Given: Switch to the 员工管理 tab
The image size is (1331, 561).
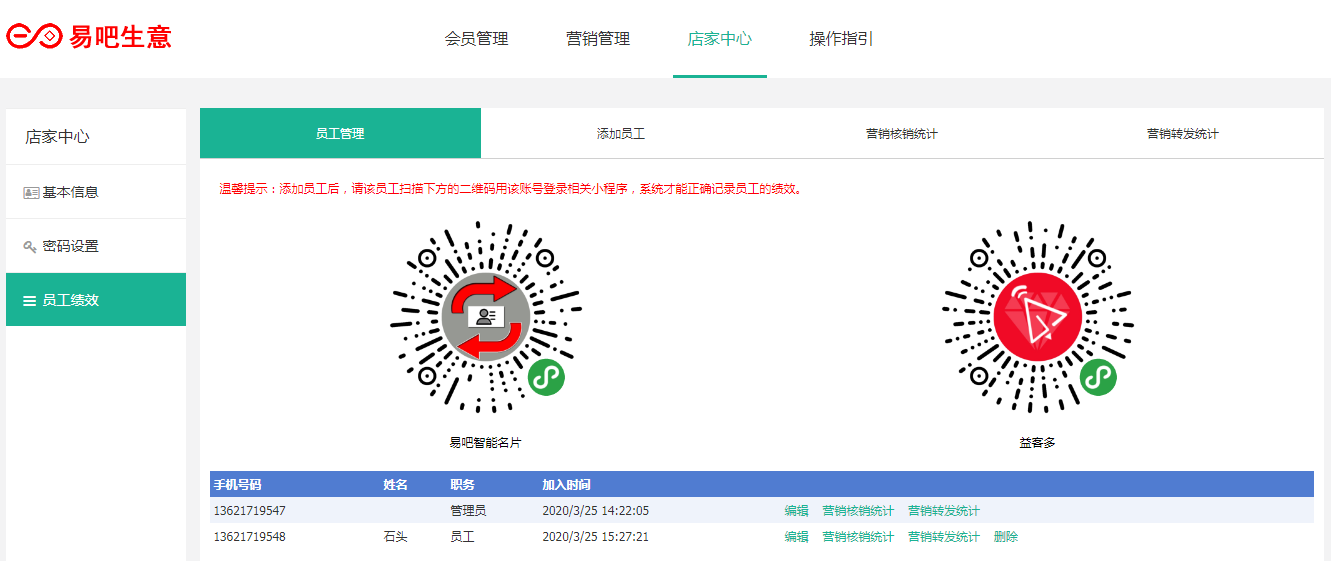Looking at the screenshot, I should [x=340, y=133].
